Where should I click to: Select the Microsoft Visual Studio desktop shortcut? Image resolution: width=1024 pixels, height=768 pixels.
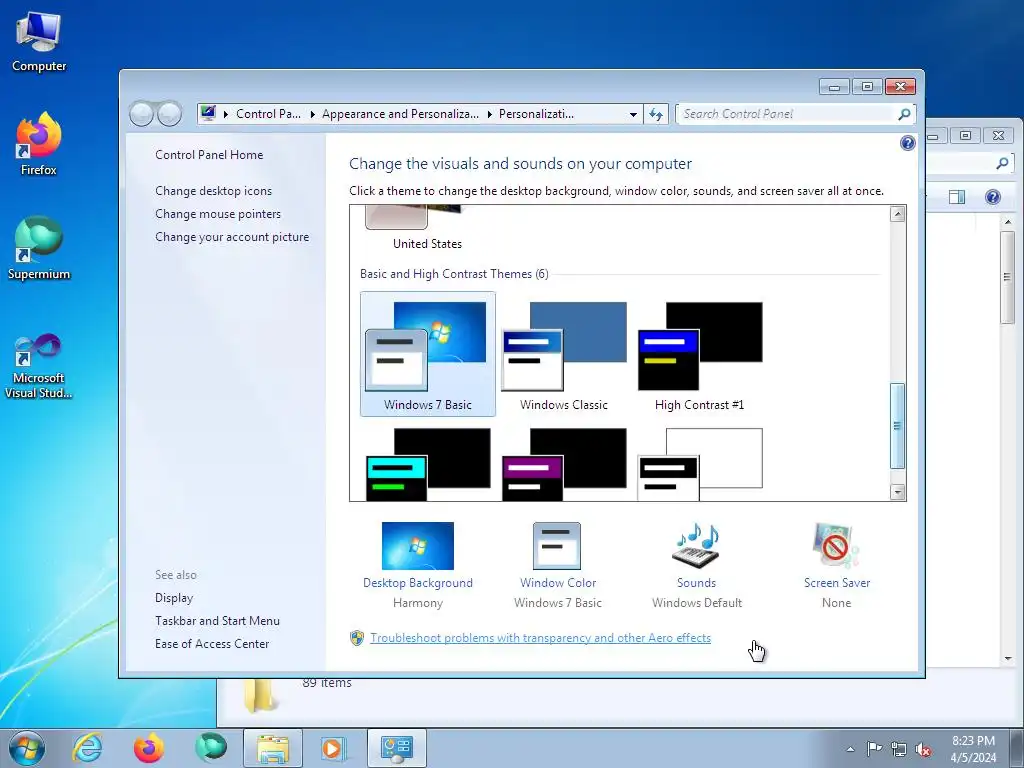tap(39, 366)
